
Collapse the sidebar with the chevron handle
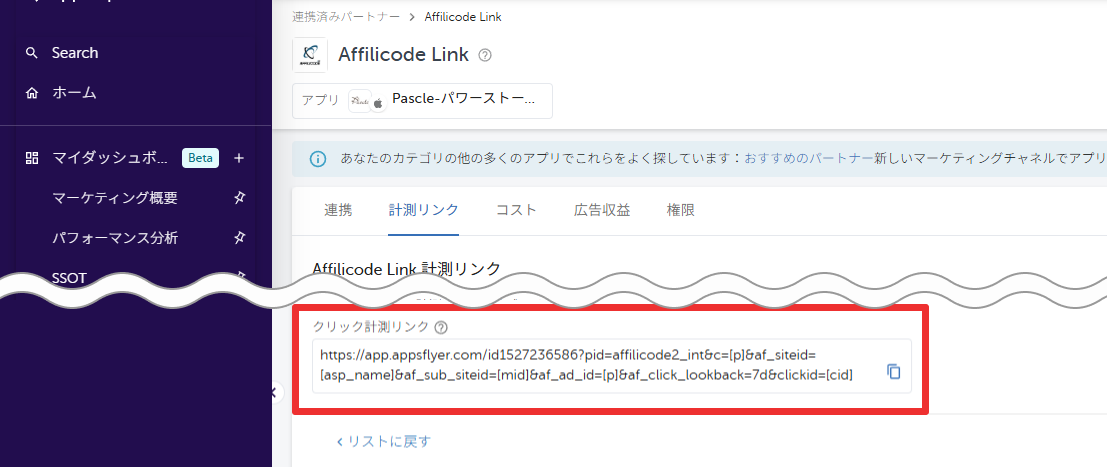tap(274, 394)
